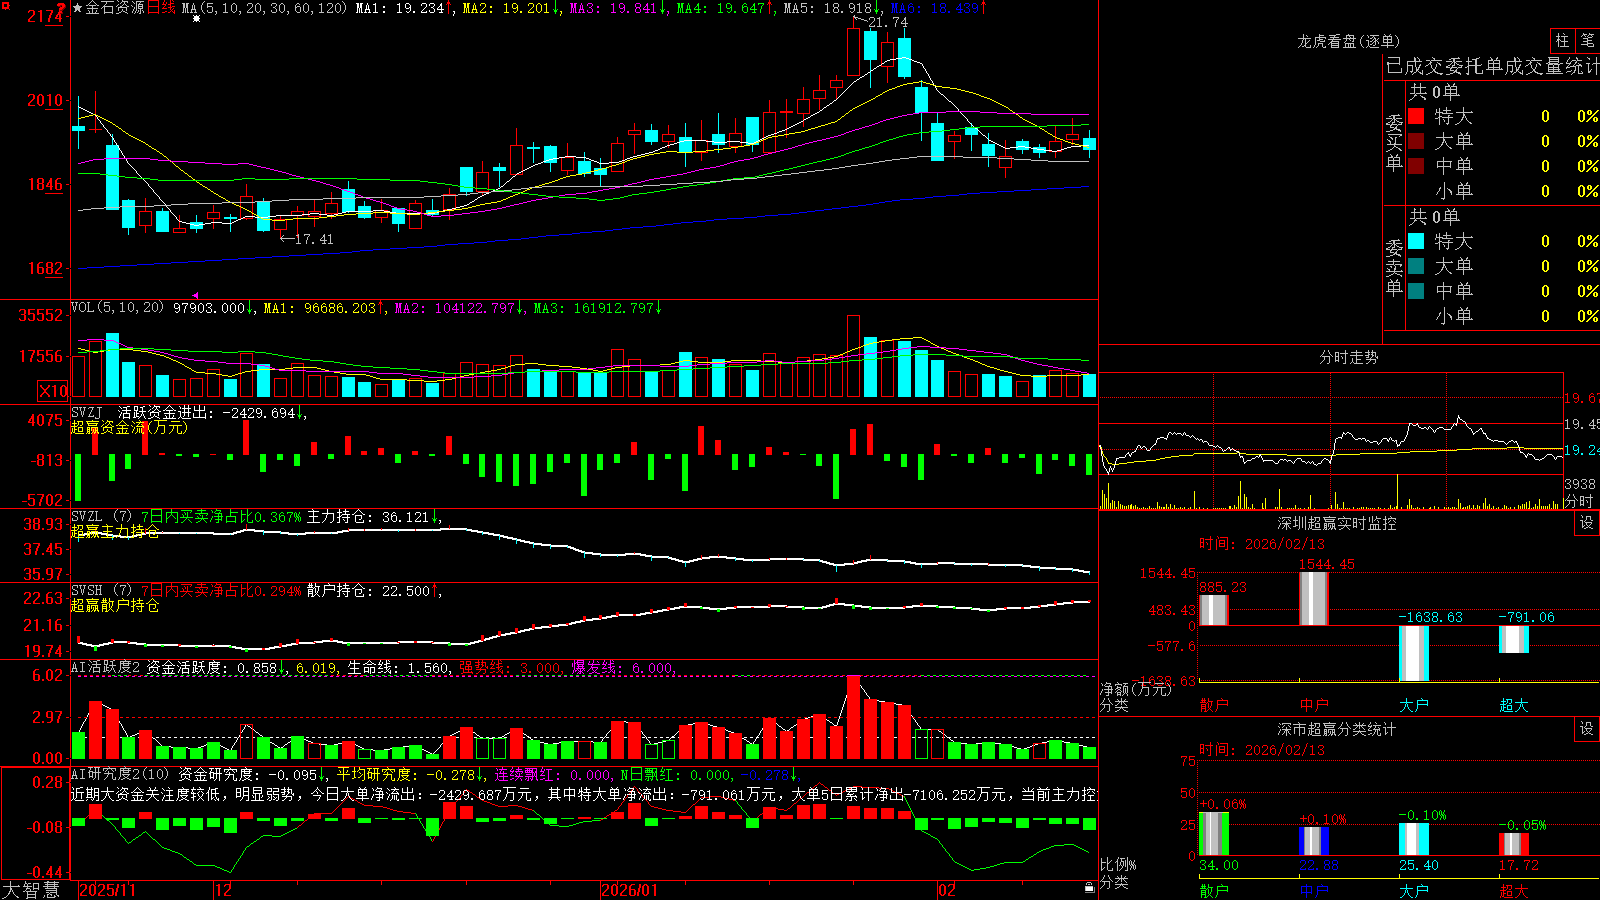This screenshot has height=900, width=1600.
Task: Click the star icon before 金石资源
Action: pos(78,8)
